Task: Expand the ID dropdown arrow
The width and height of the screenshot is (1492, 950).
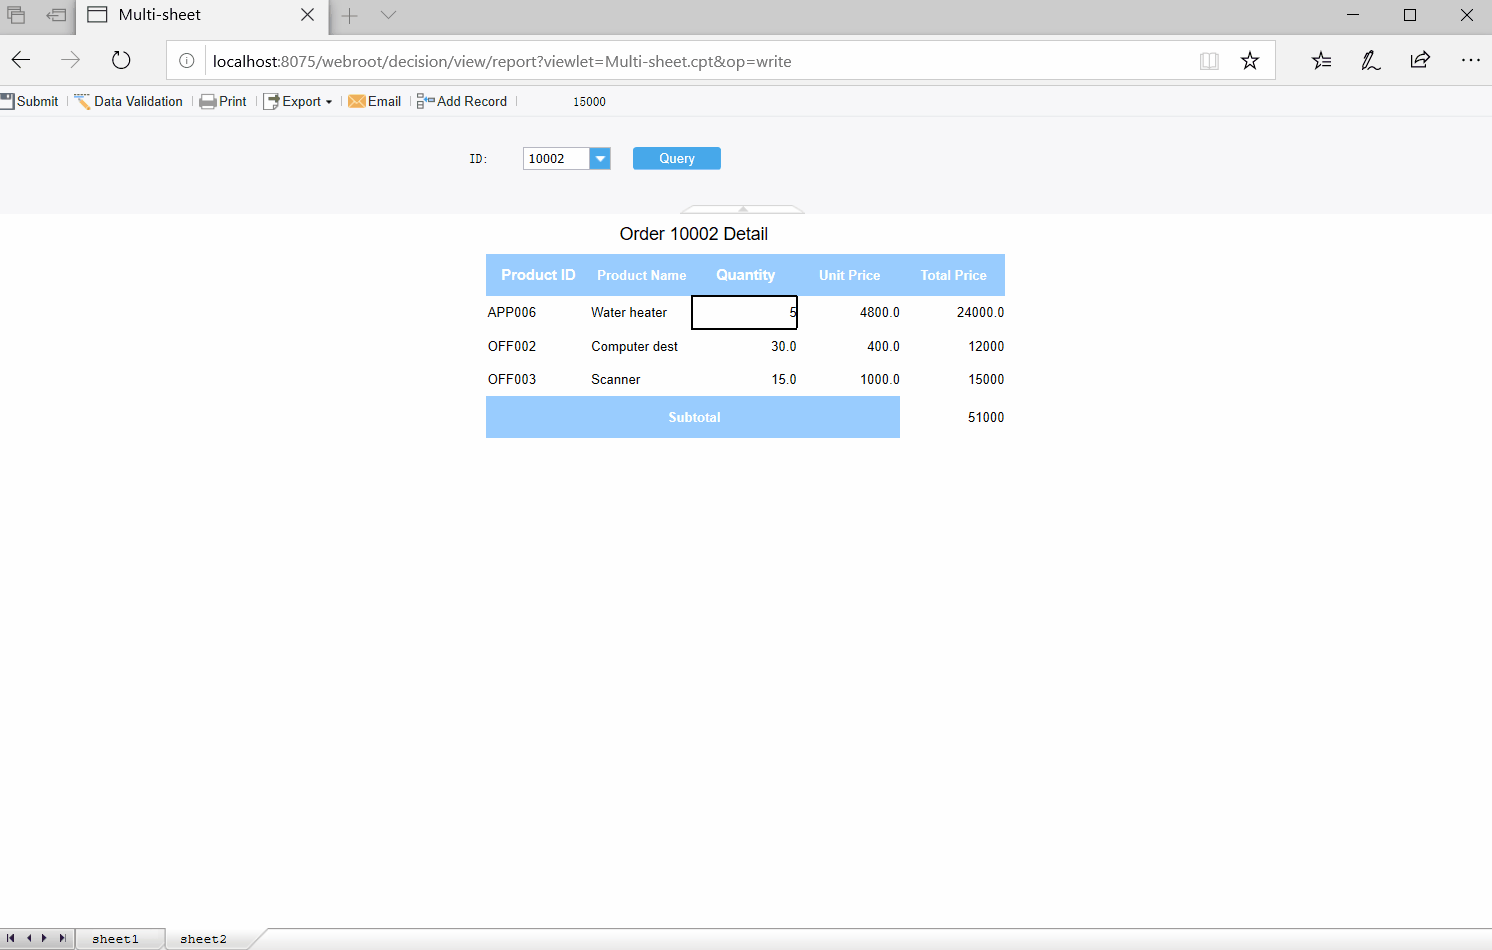Action: tap(600, 158)
